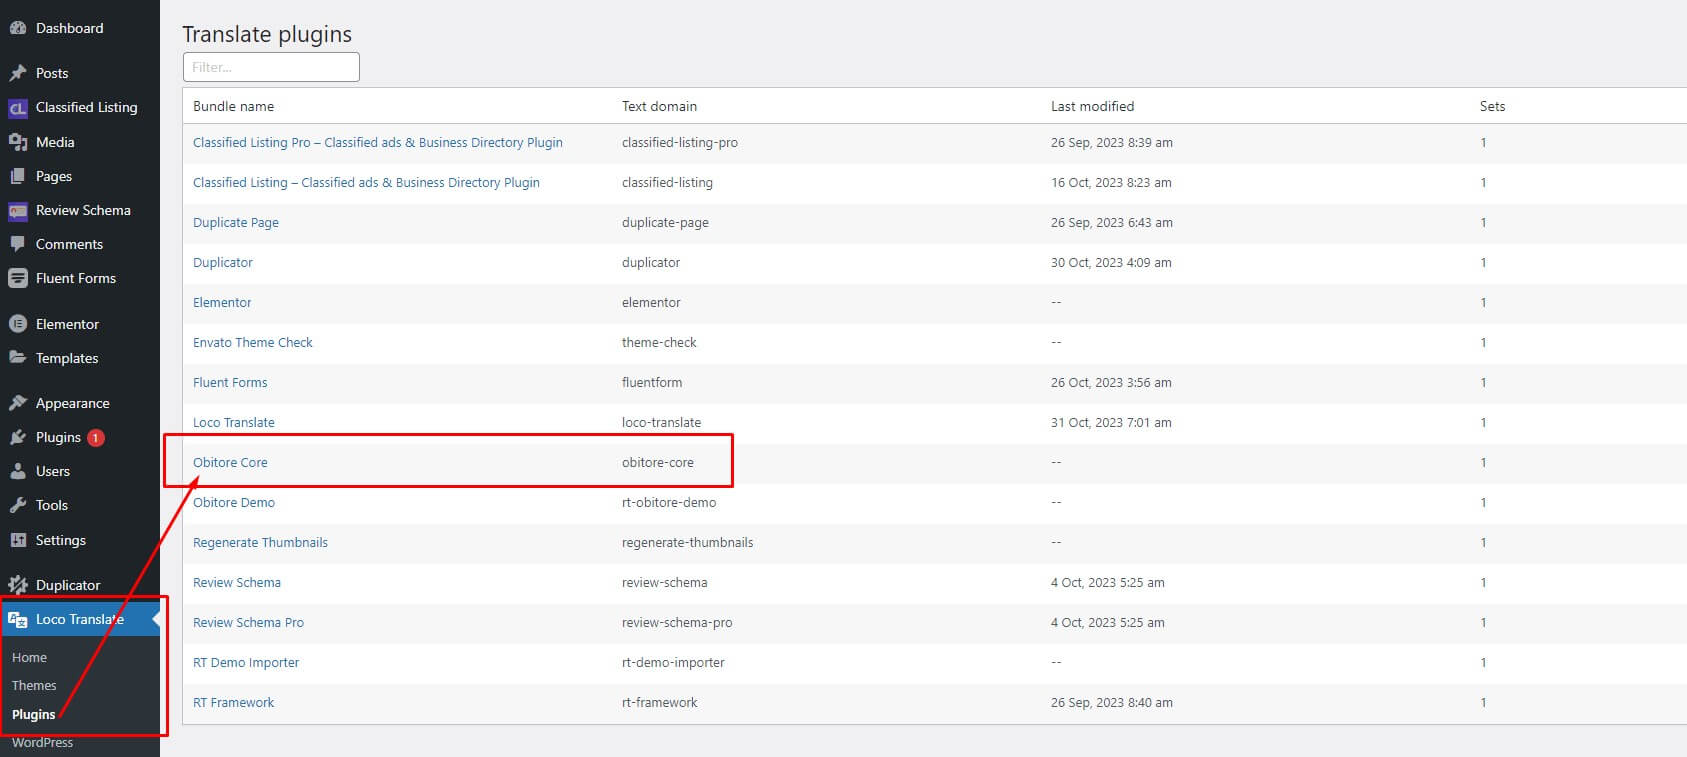
Task: Click the rt-obitore-demo text domain cell
Action: tap(669, 502)
